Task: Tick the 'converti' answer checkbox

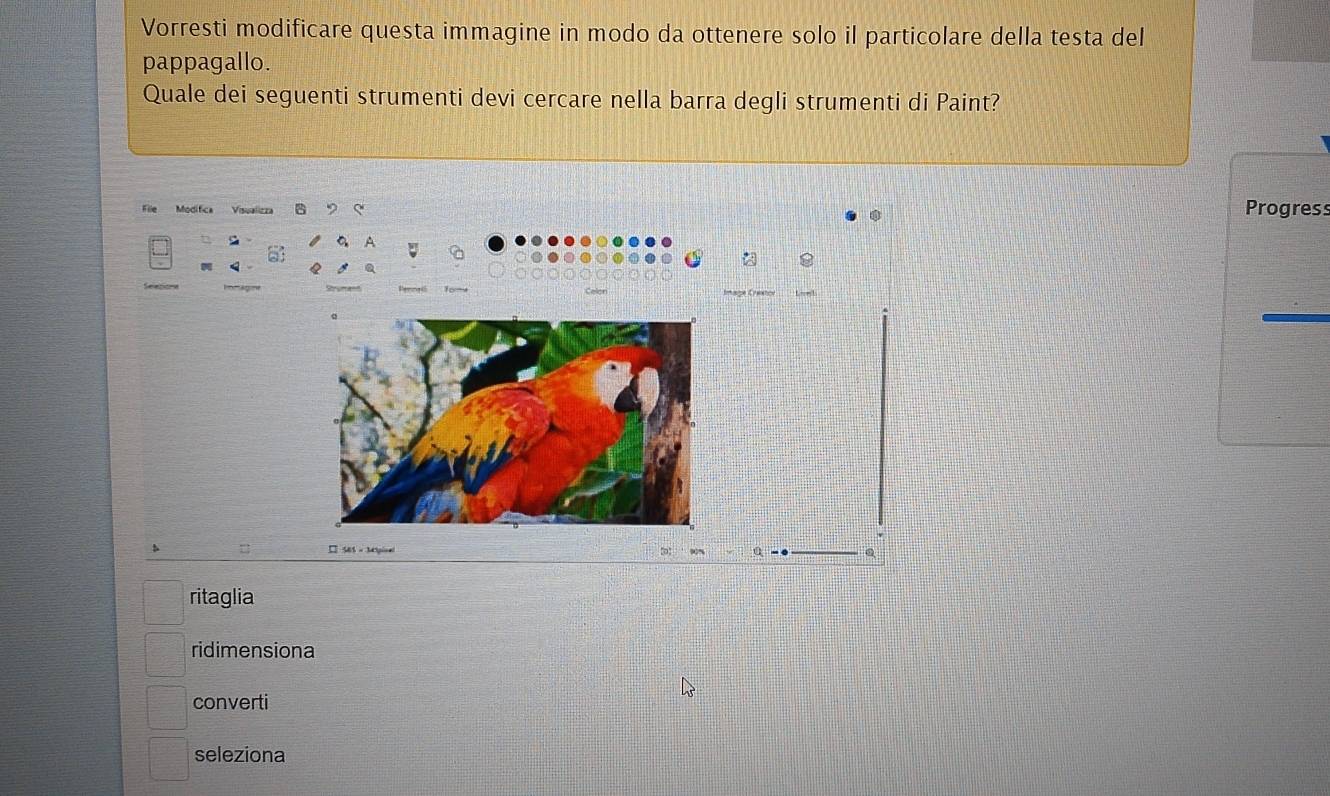Action: coord(166,706)
